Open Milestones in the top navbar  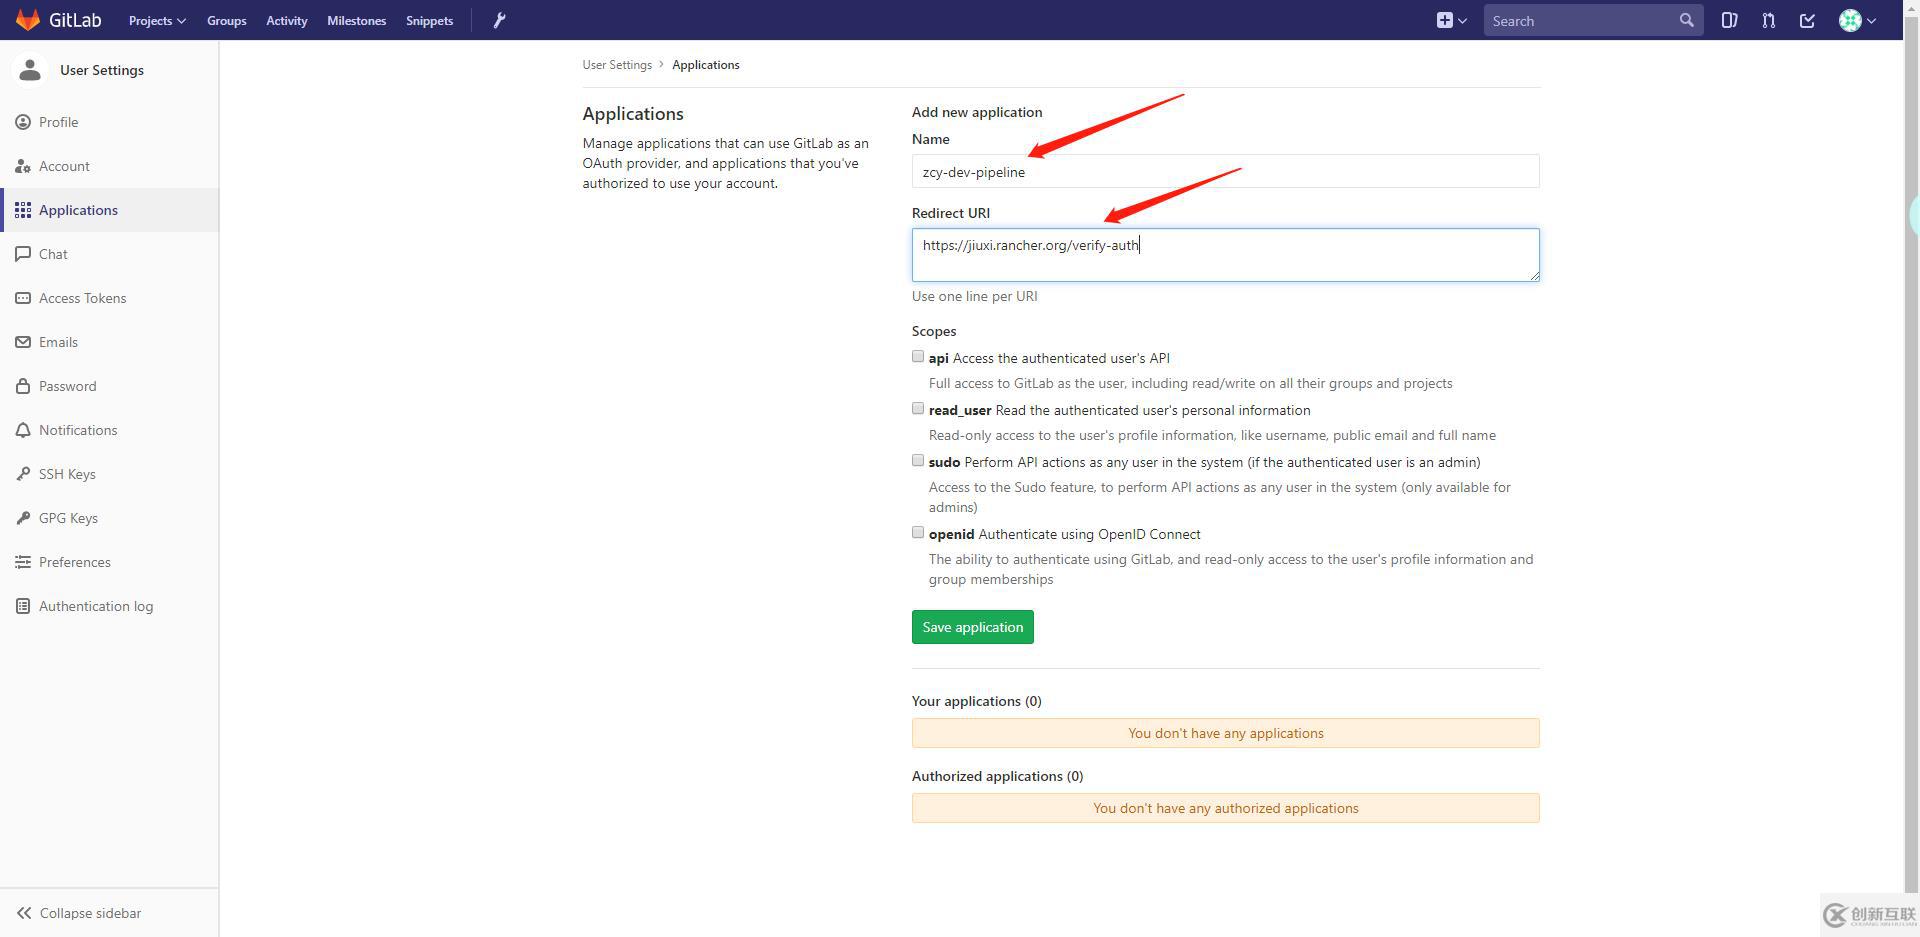pos(357,20)
